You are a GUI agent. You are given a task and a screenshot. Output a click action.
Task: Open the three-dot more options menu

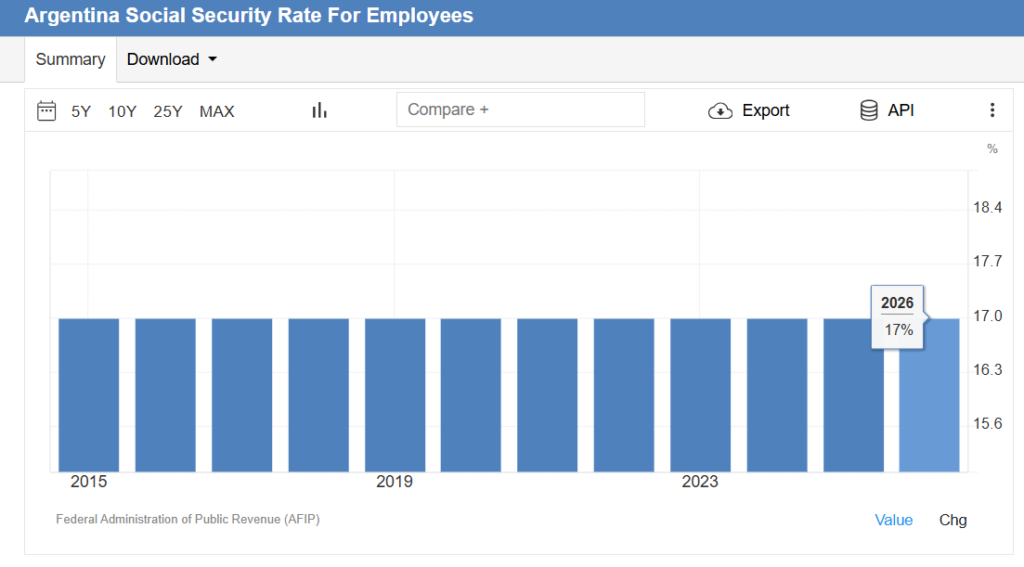point(992,111)
